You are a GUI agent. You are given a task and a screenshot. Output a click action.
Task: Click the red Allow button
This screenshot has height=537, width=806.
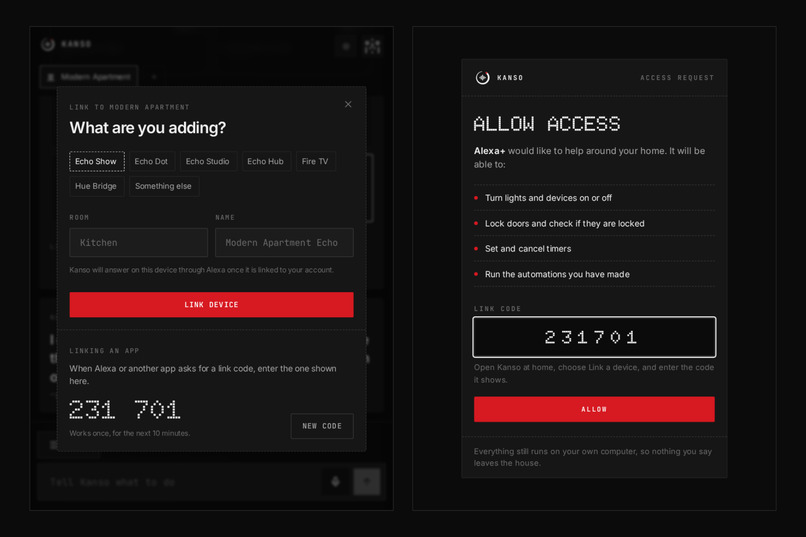594,409
